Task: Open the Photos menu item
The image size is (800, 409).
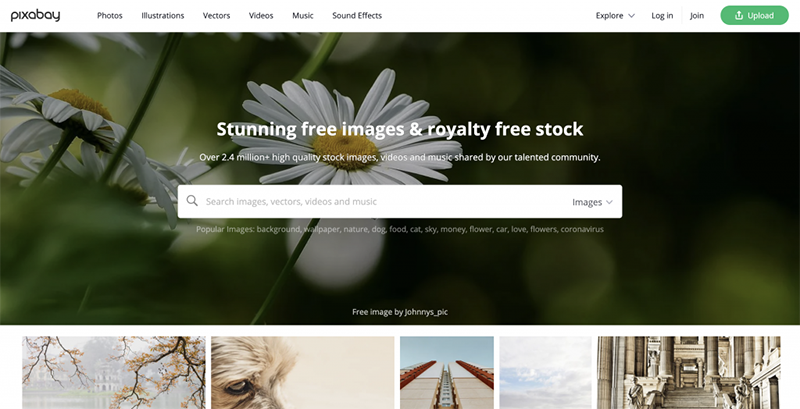Action: coord(110,16)
